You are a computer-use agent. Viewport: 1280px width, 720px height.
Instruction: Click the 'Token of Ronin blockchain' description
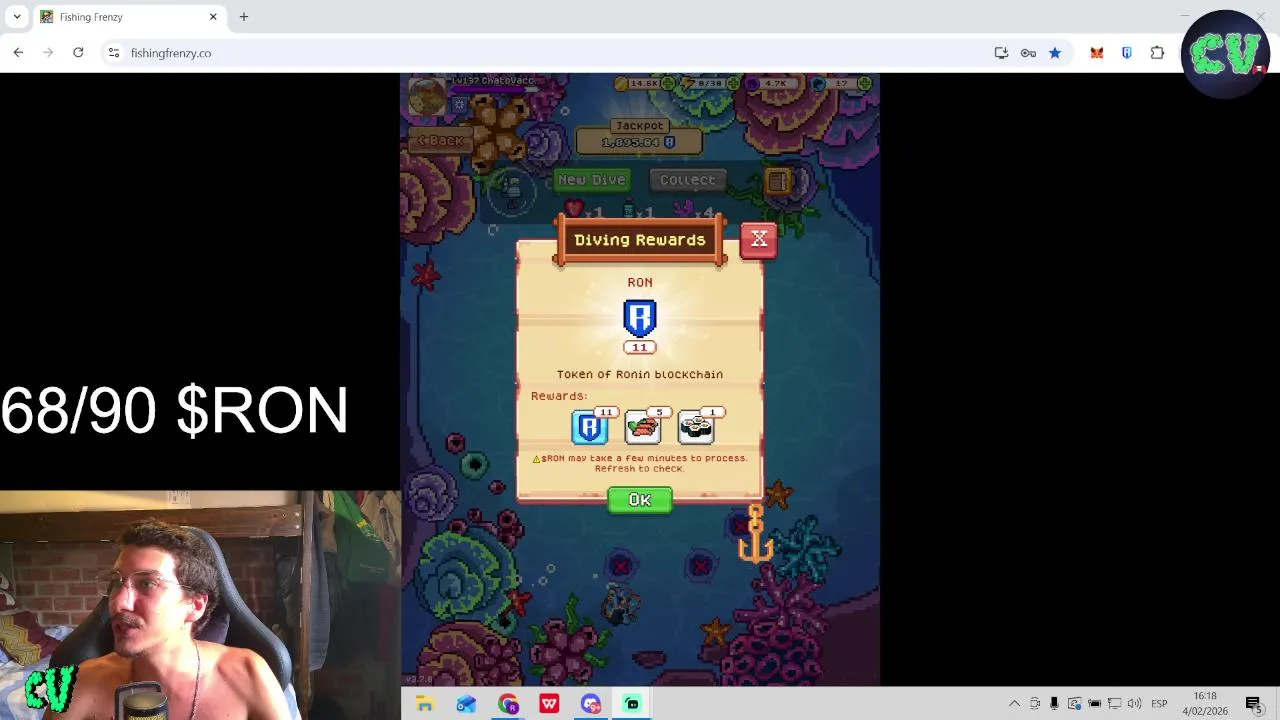coord(640,374)
